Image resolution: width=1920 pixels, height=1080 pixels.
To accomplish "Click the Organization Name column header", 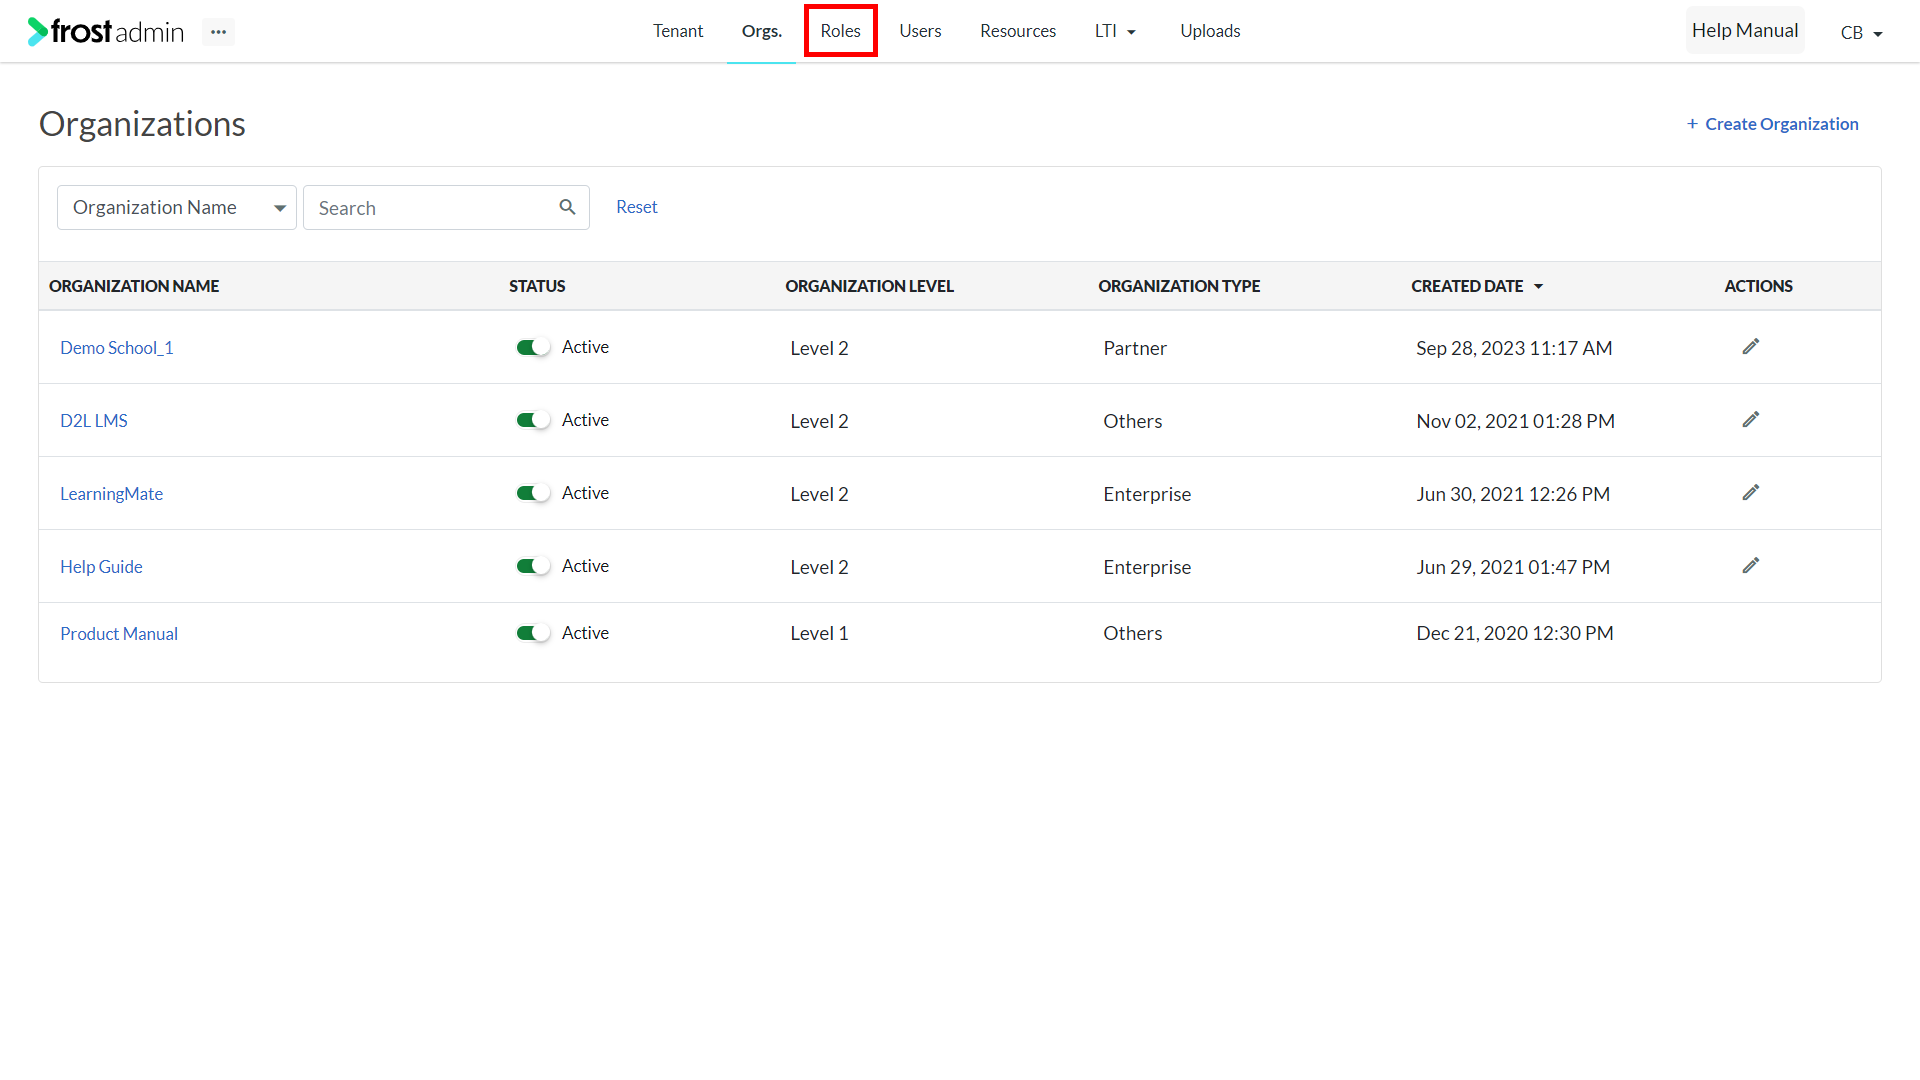I will pos(134,286).
